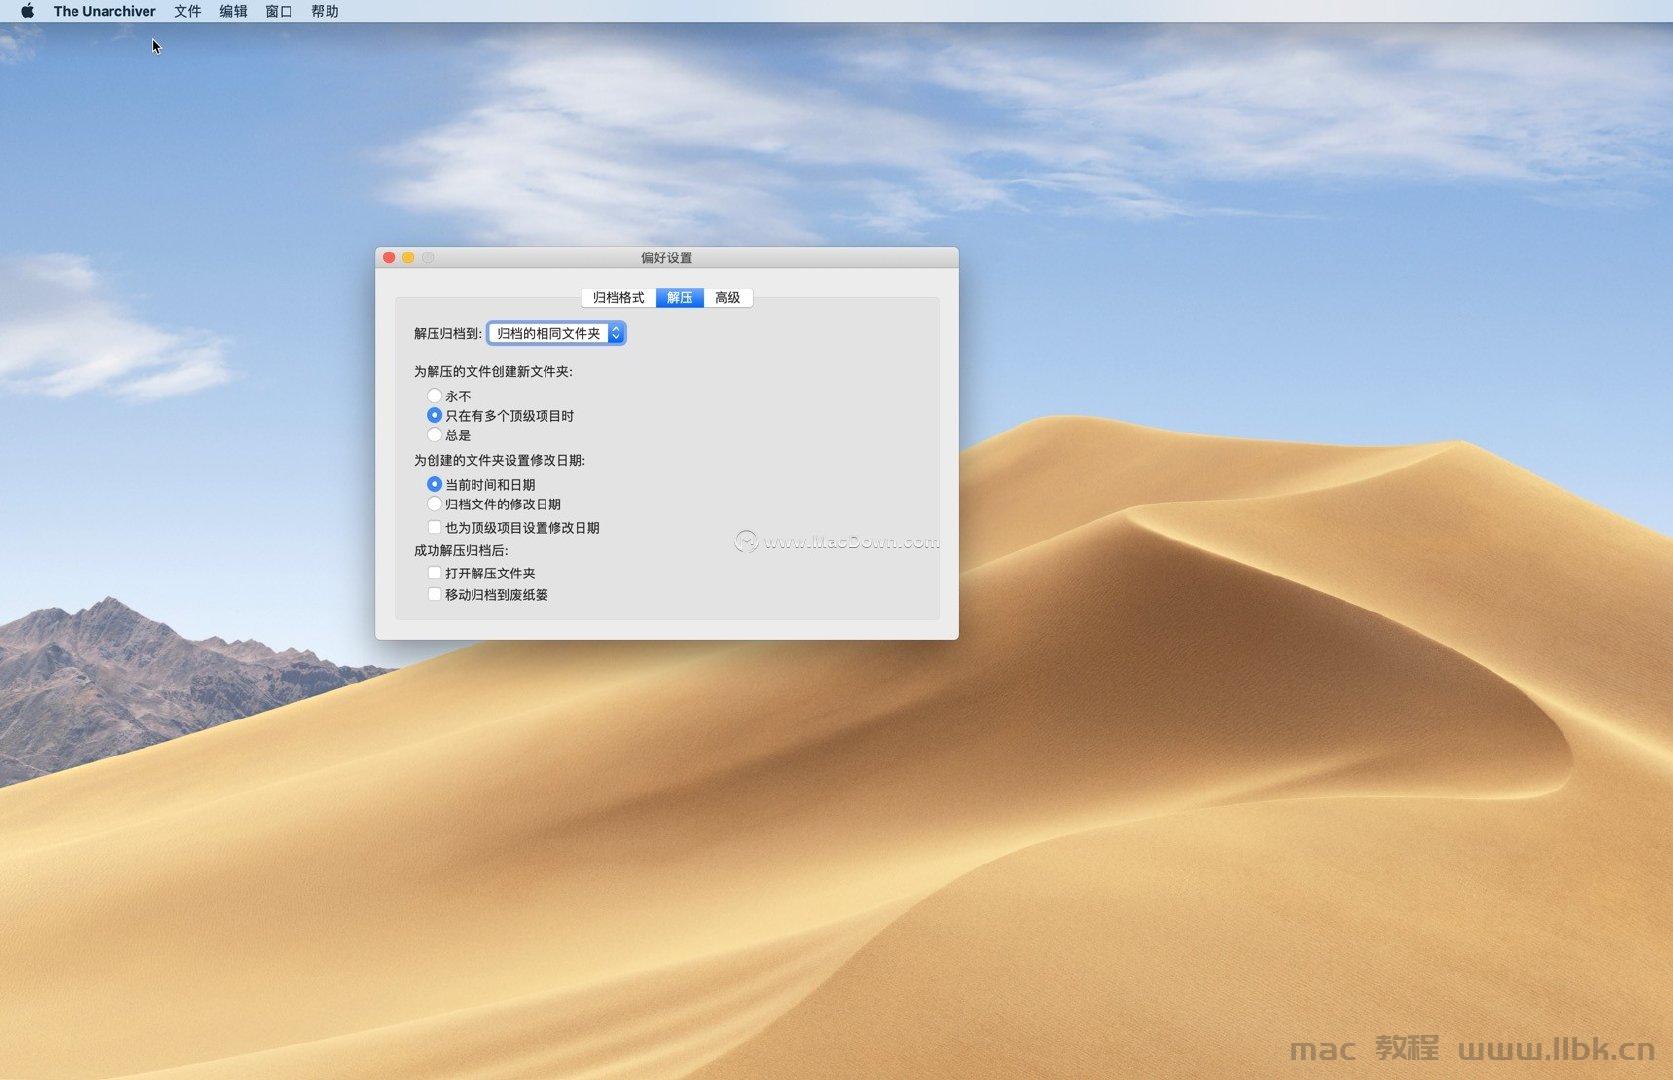Open the 归档格式 tab
1673x1080 pixels.
pyautogui.click(x=618, y=297)
